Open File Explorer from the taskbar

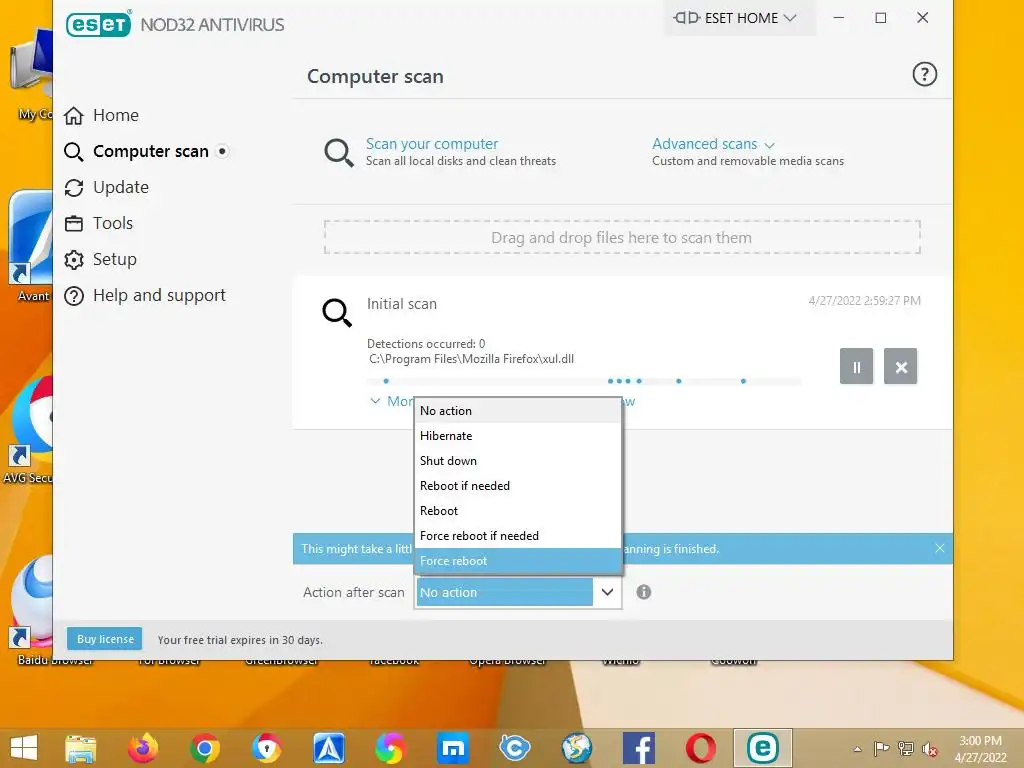click(80, 748)
